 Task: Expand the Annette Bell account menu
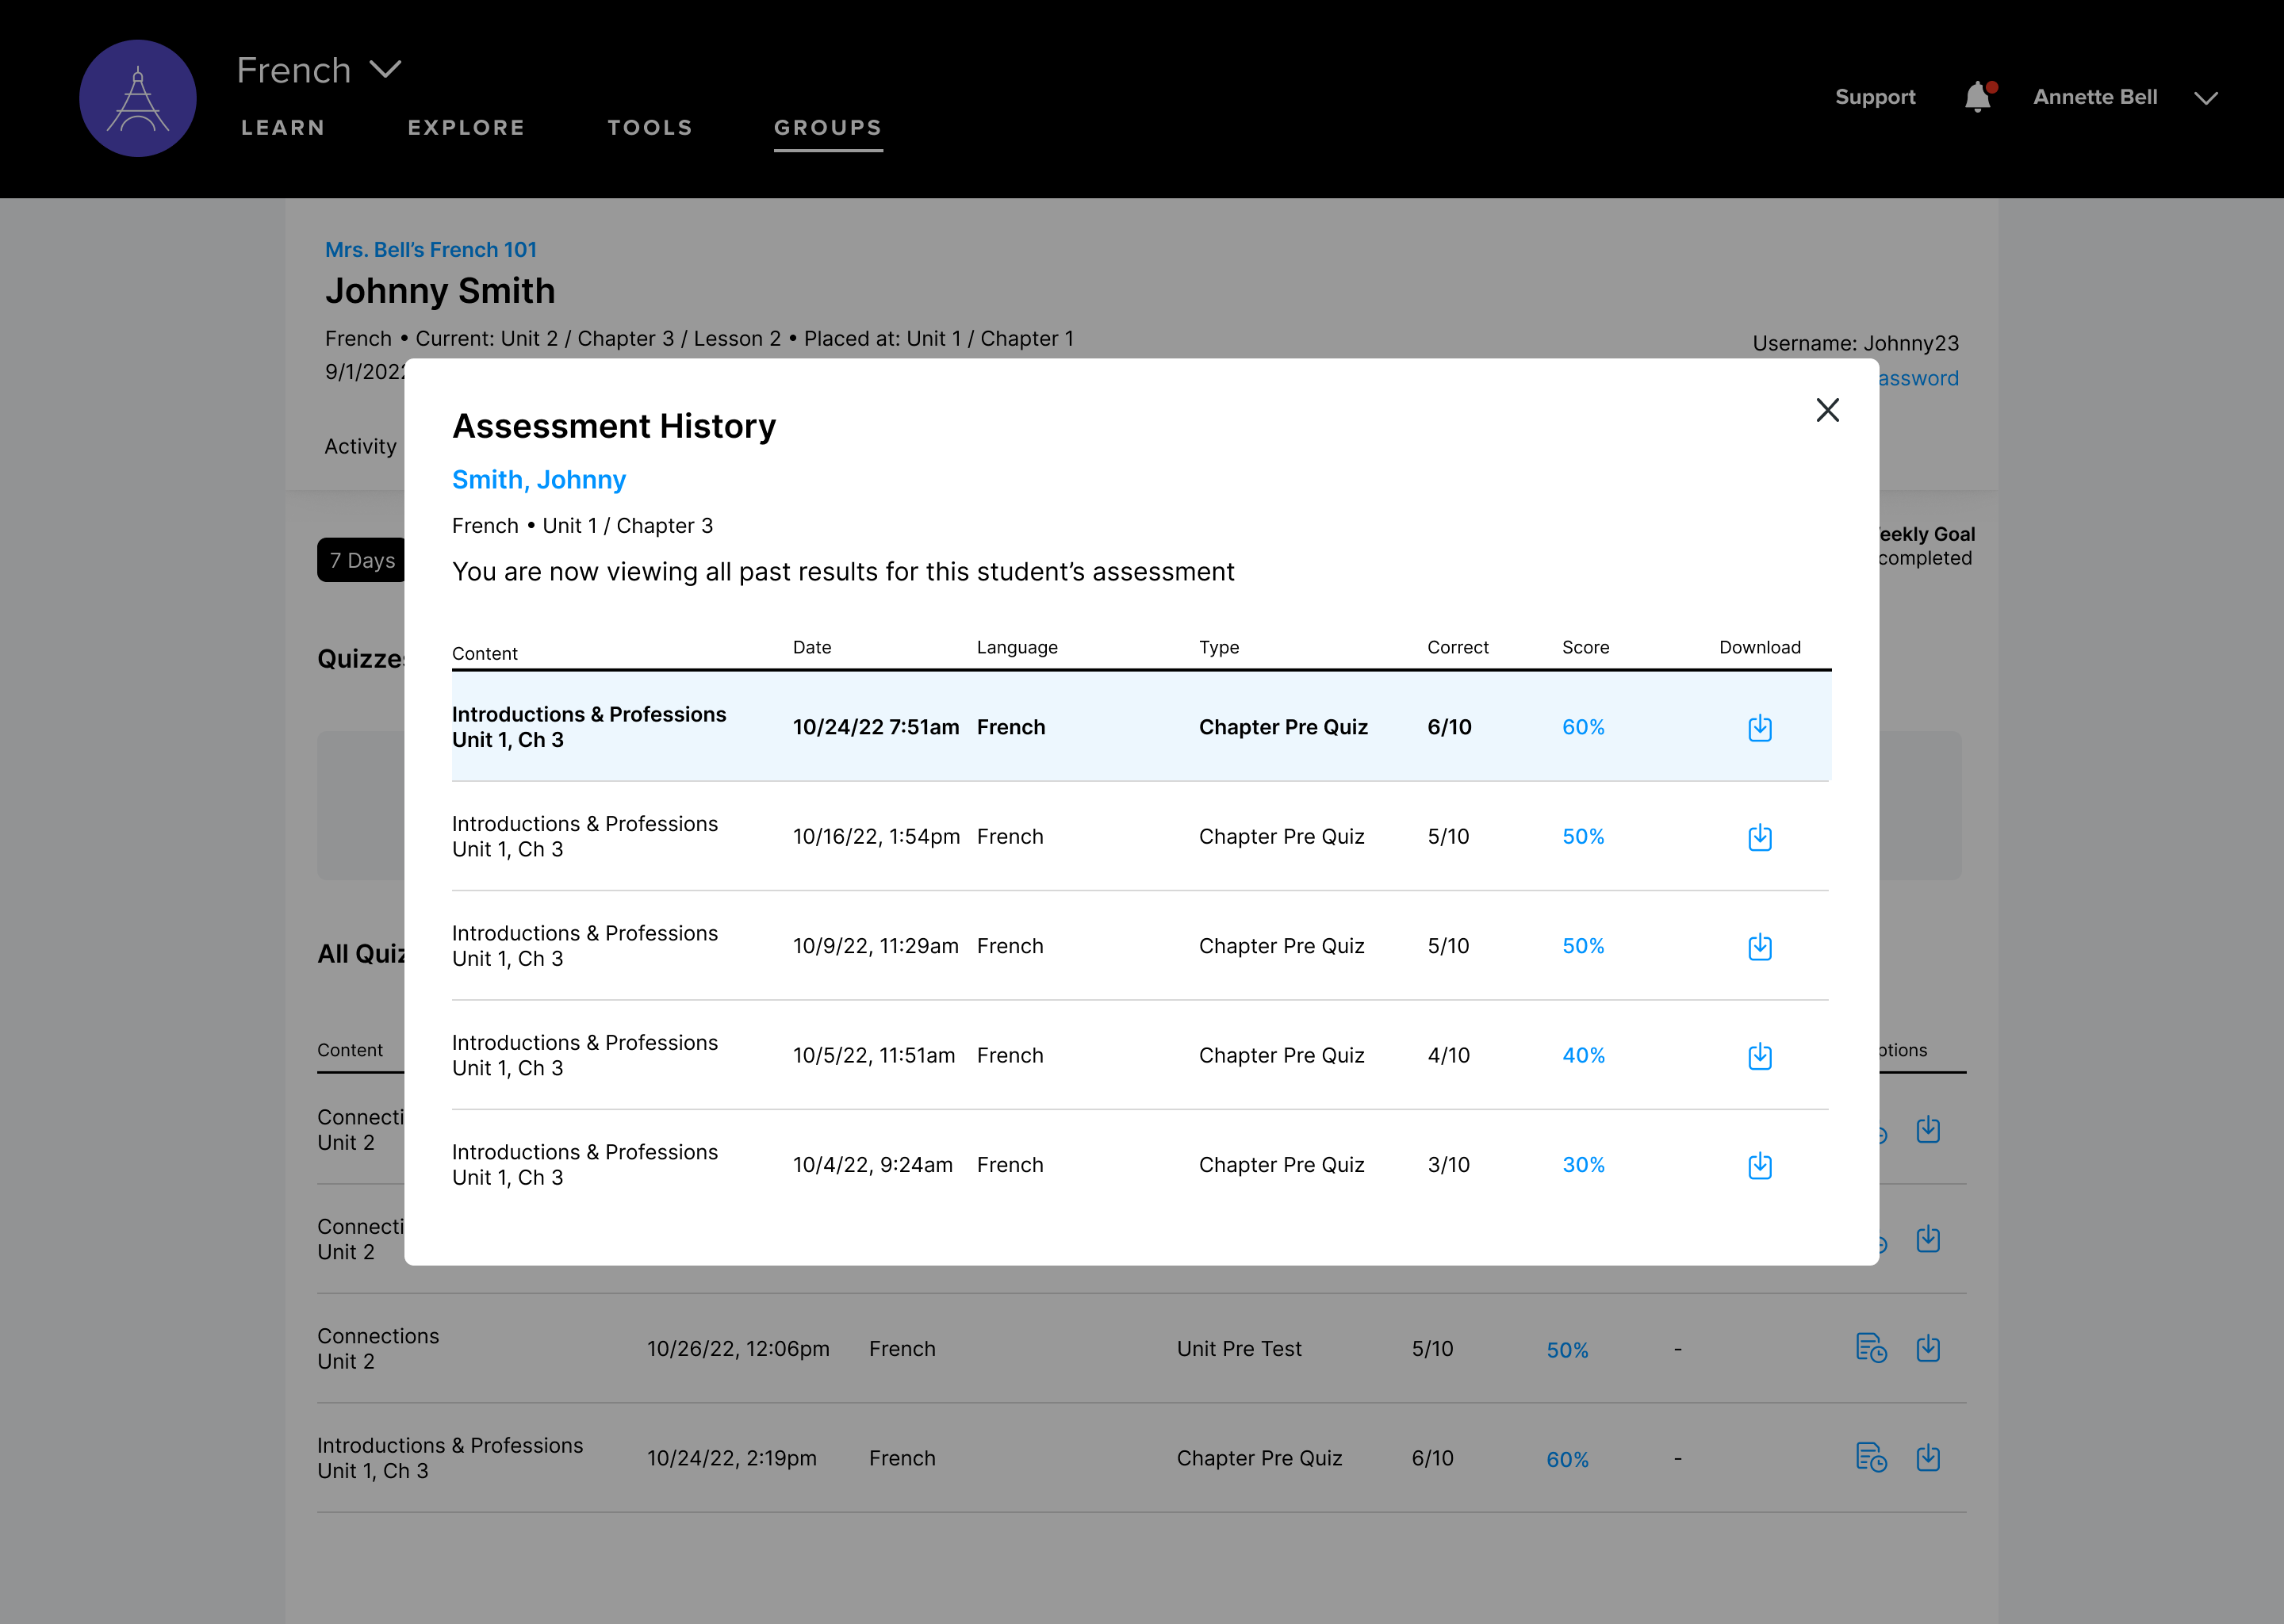(x=2206, y=97)
